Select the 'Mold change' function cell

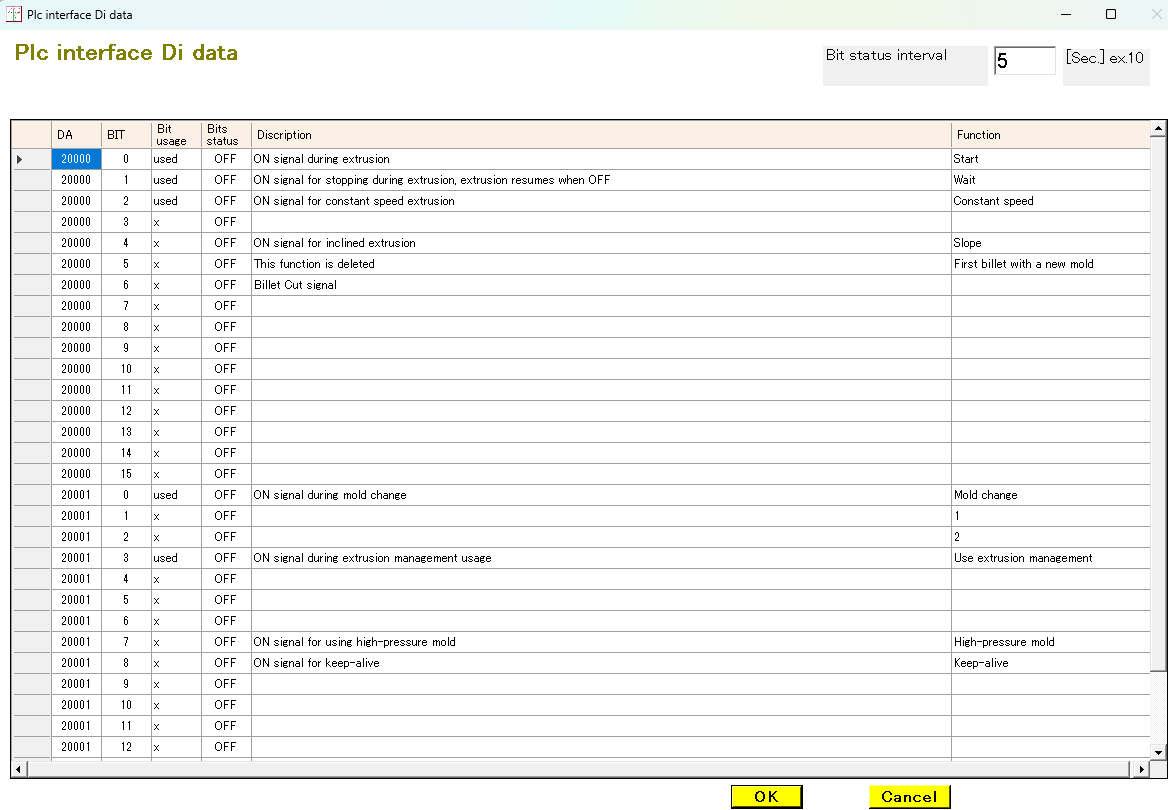1050,495
